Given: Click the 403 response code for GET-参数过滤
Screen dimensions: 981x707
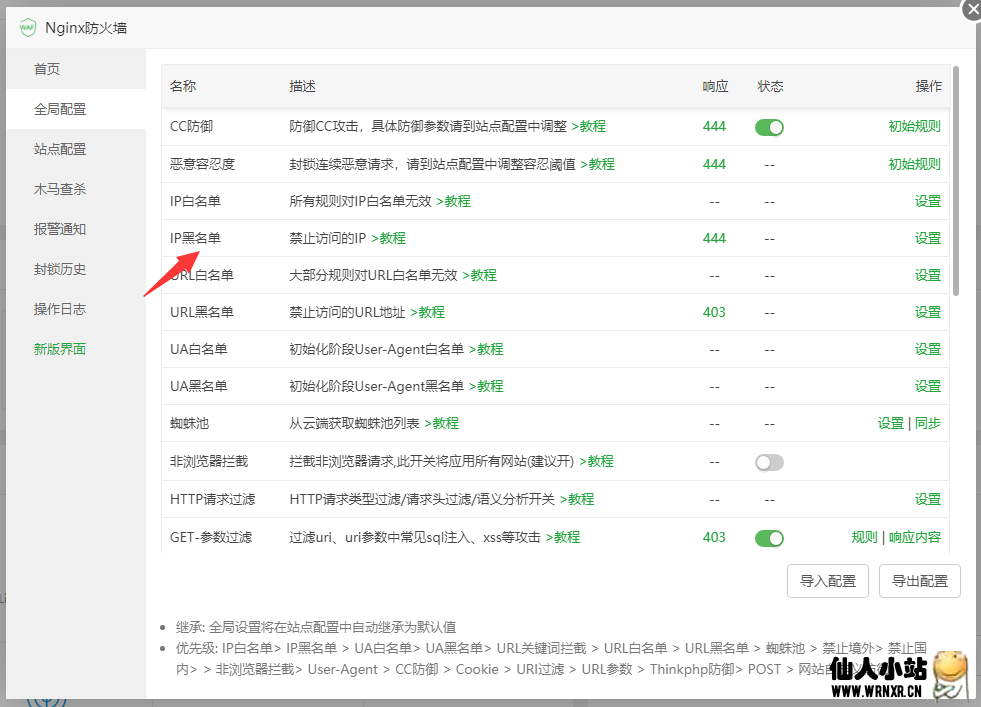Looking at the screenshot, I should coord(714,537).
